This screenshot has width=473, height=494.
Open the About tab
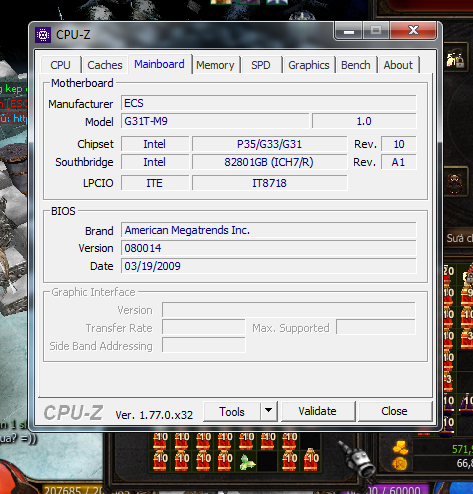398,65
